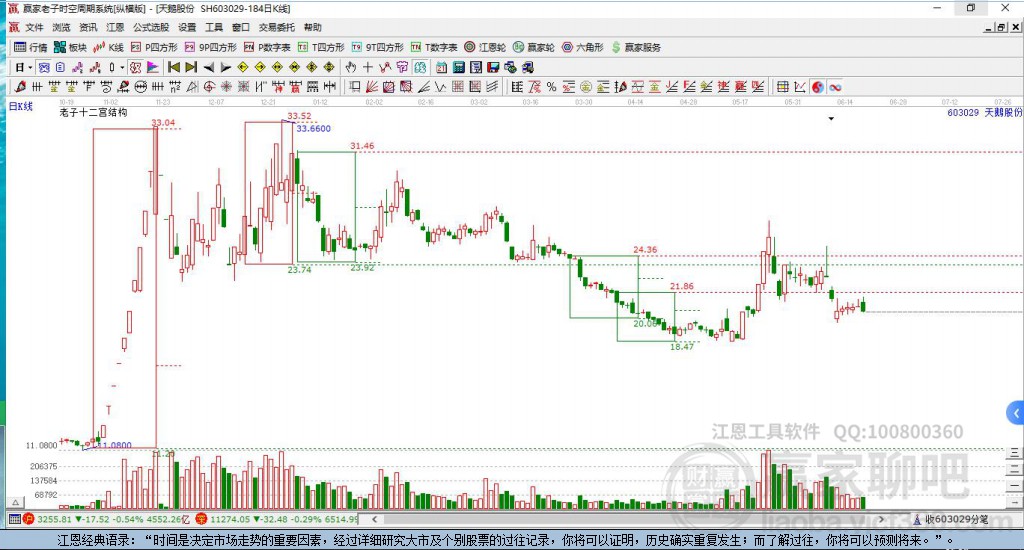Click the colored area chart icon
The width and height of the screenshot is (1024, 550).
tap(153, 67)
